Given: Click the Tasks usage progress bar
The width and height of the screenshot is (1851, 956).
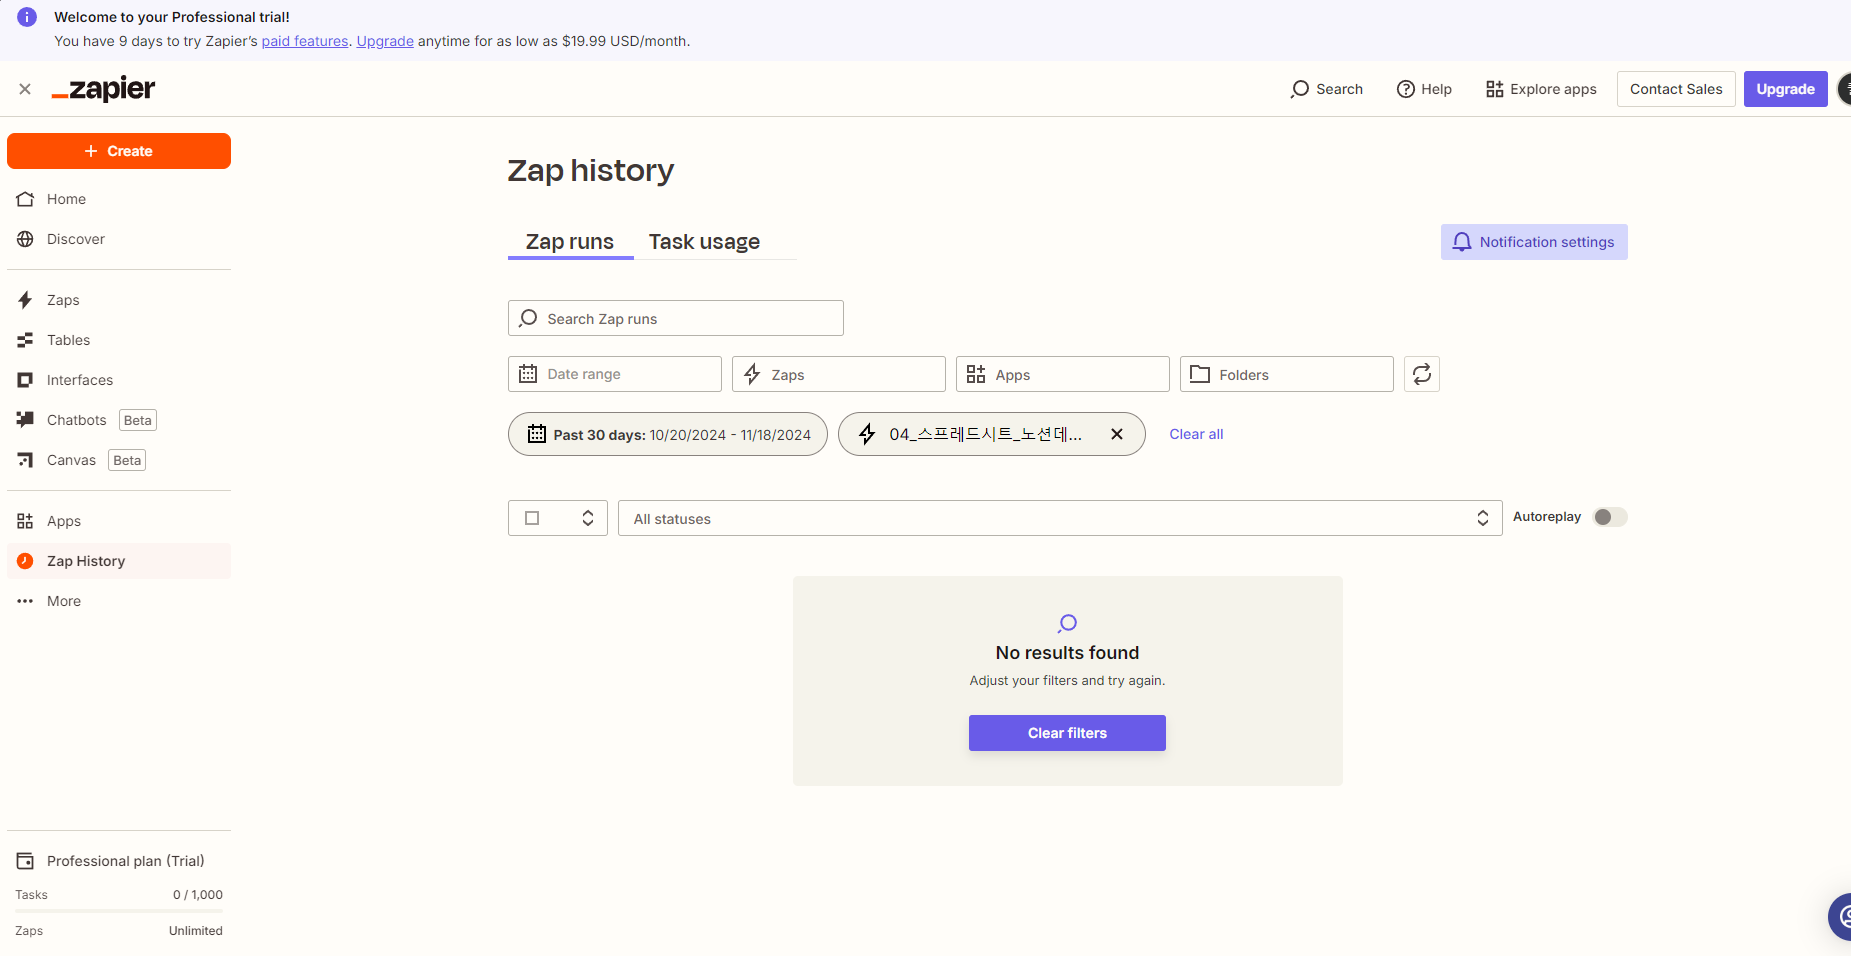Looking at the screenshot, I should [119, 911].
